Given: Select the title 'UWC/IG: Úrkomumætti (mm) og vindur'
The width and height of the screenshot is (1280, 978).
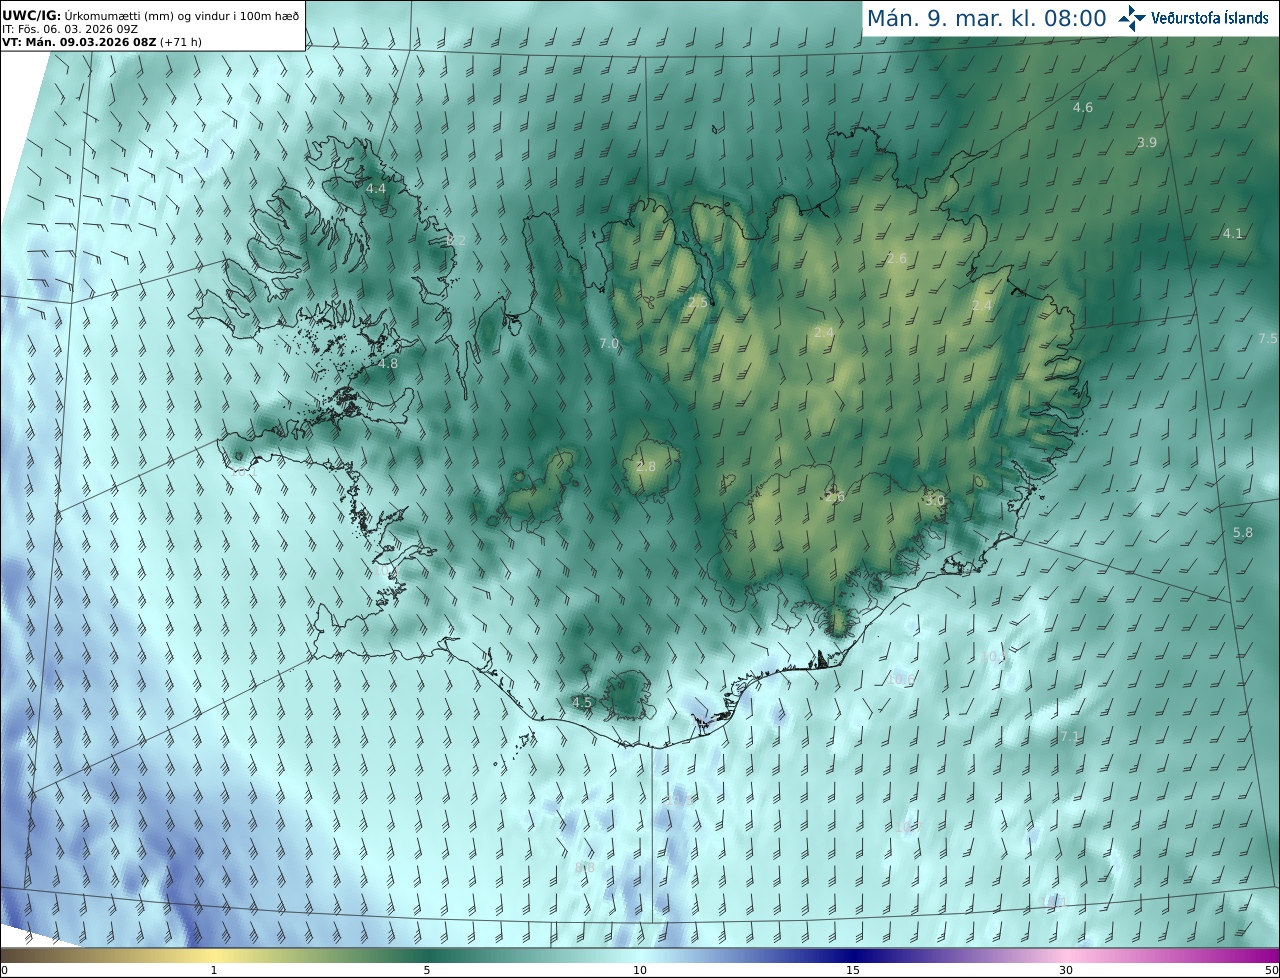Looking at the screenshot, I should click(x=118, y=15).
